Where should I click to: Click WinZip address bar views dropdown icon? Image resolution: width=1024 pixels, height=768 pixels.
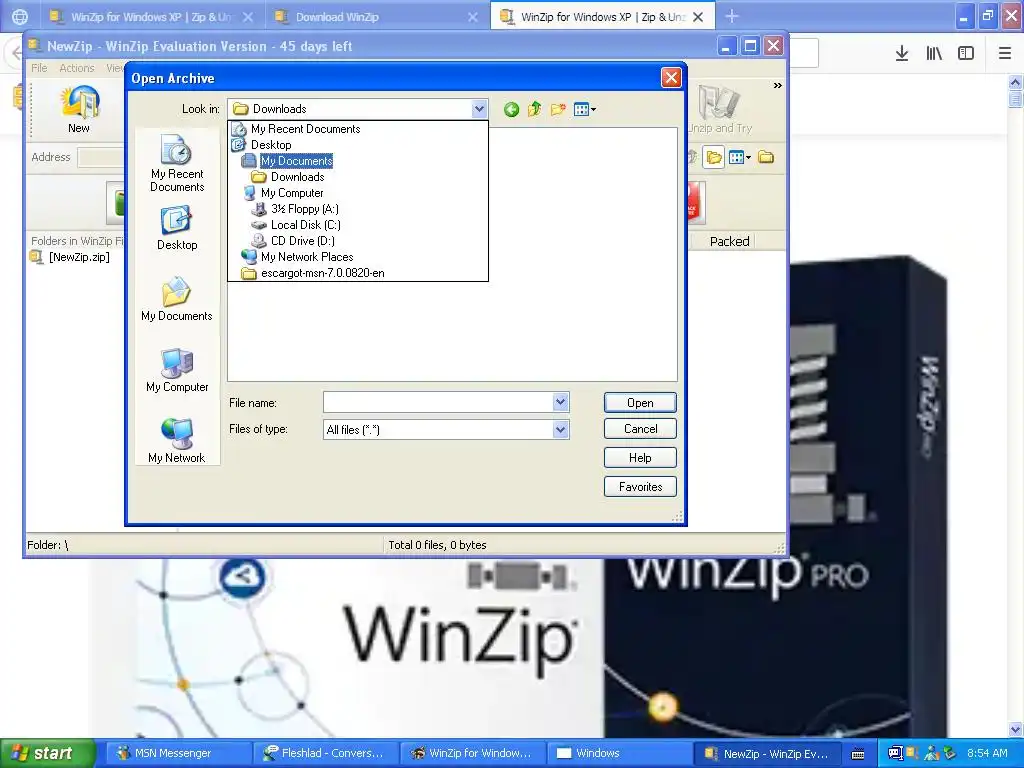pyautogui.click(x=739, y=157)
